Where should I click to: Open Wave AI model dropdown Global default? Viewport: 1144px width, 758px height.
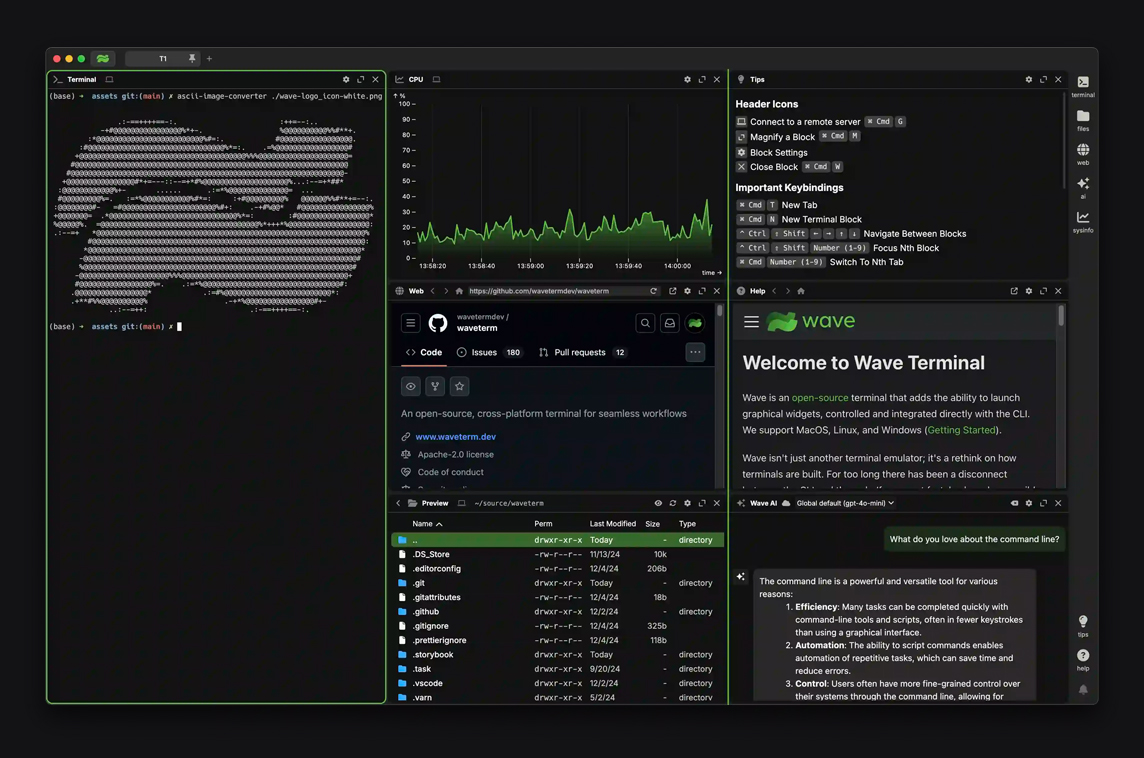[845, 503]
